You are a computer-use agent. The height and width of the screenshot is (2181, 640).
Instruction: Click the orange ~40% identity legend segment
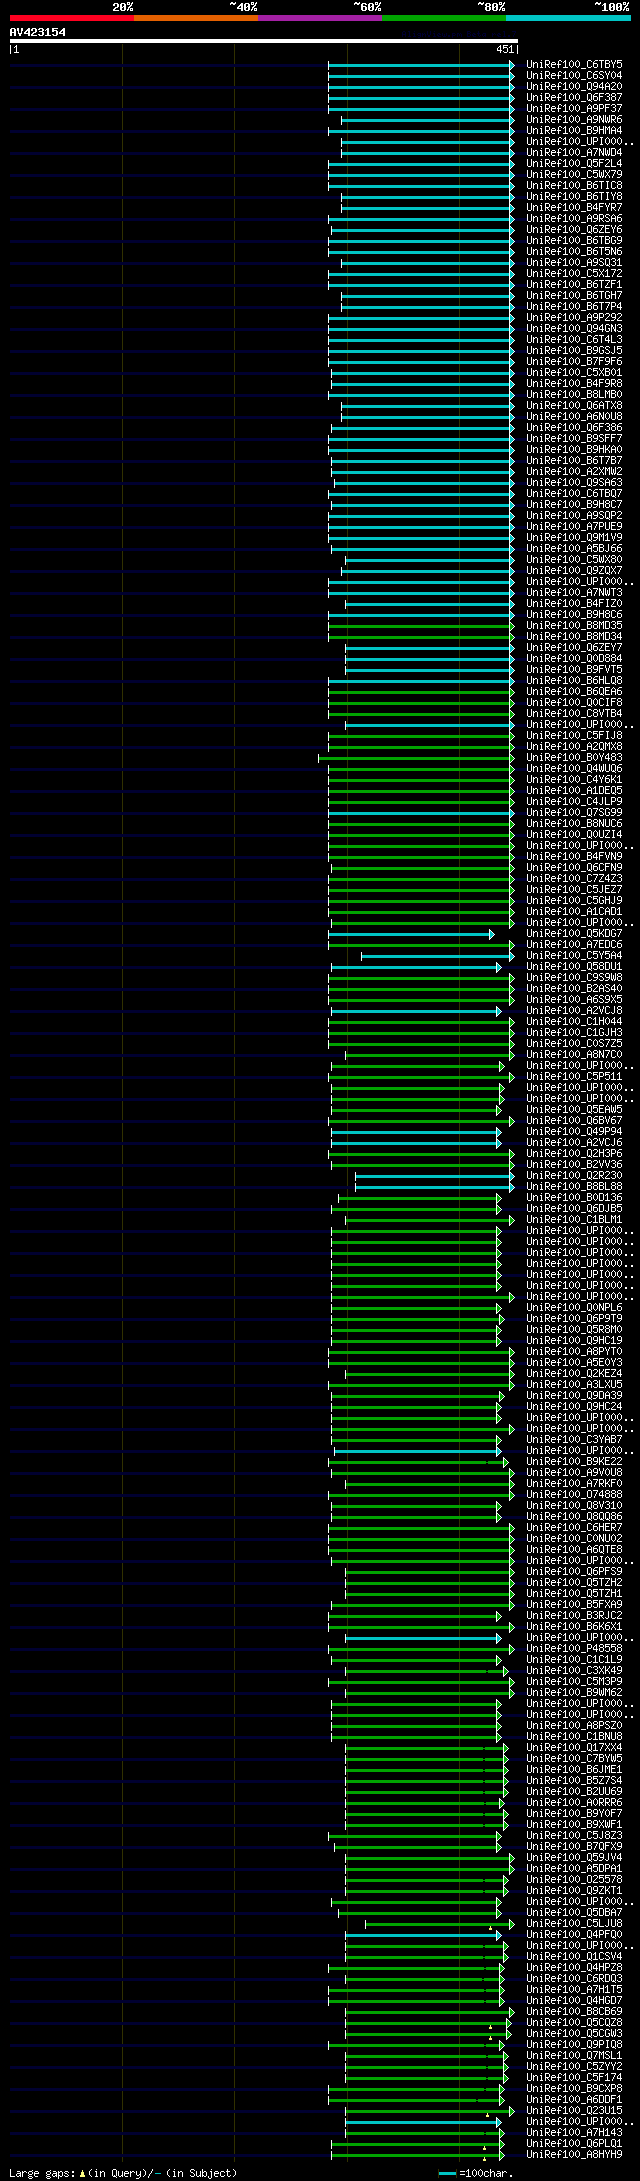tap(195, 18)
